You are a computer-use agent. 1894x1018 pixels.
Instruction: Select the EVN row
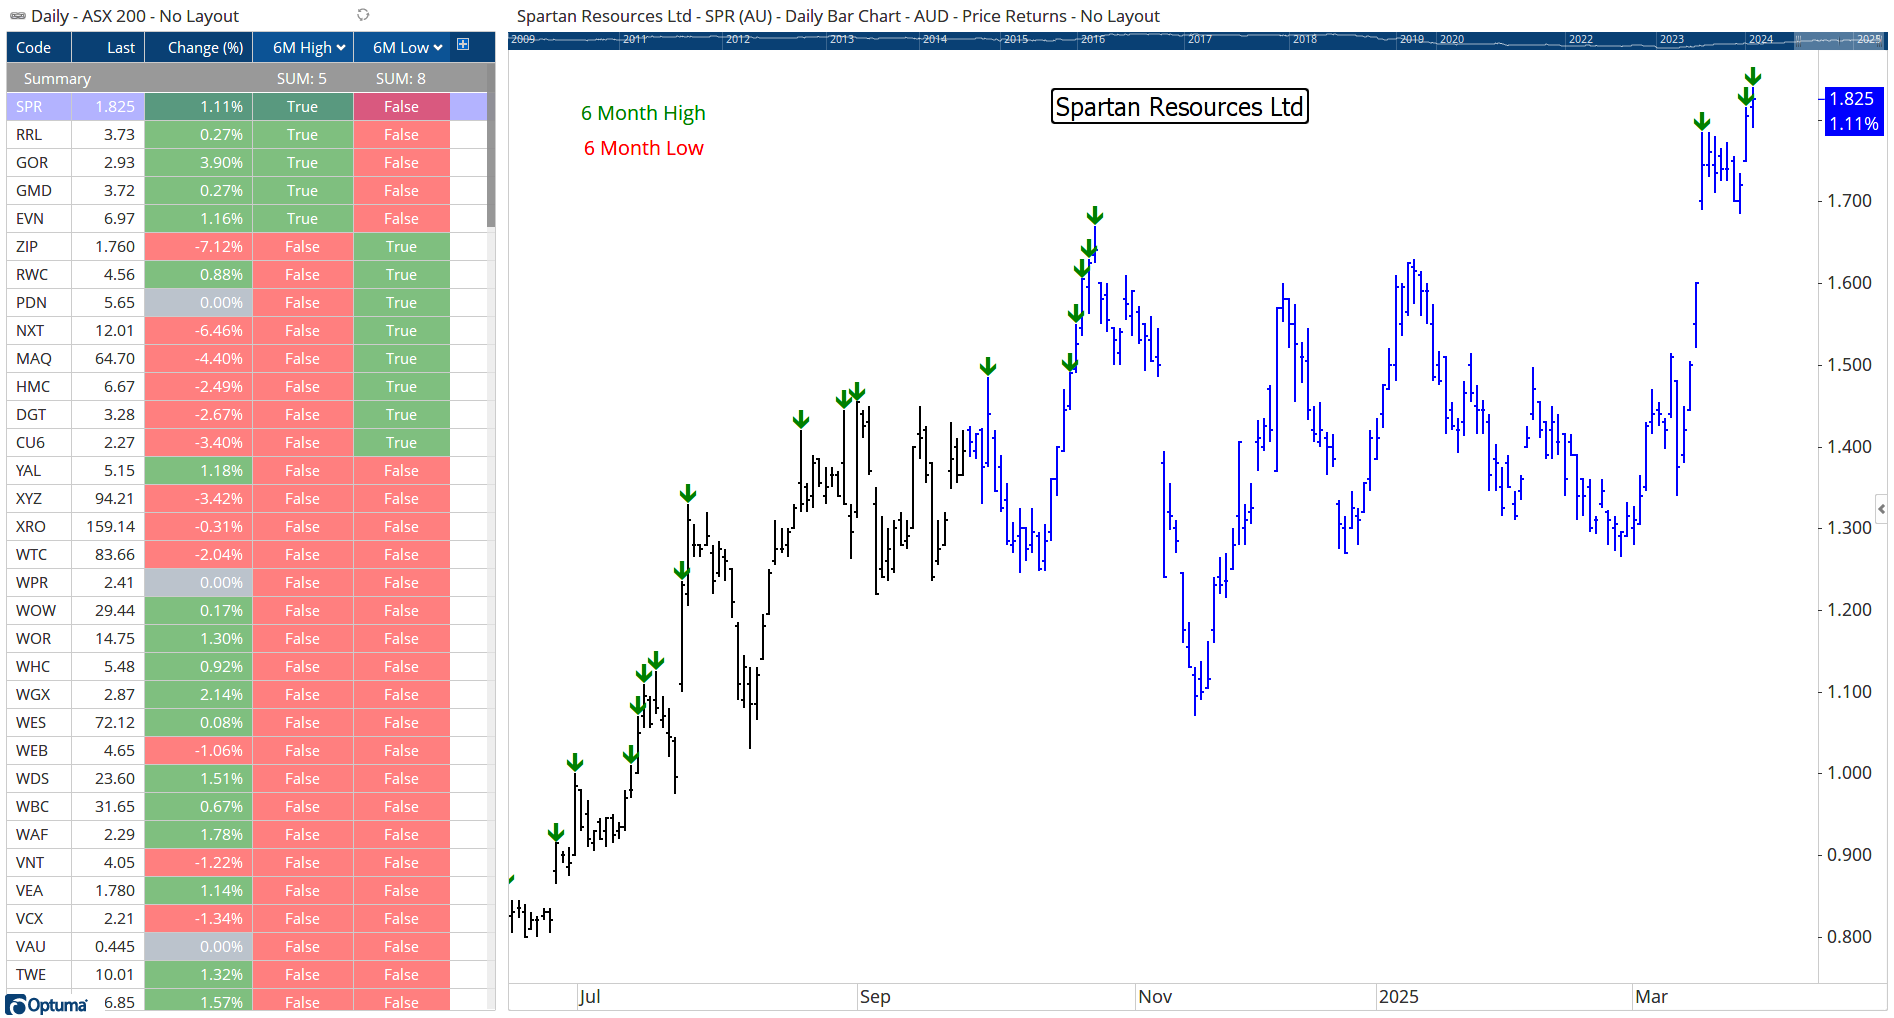[x=39, y=219]
